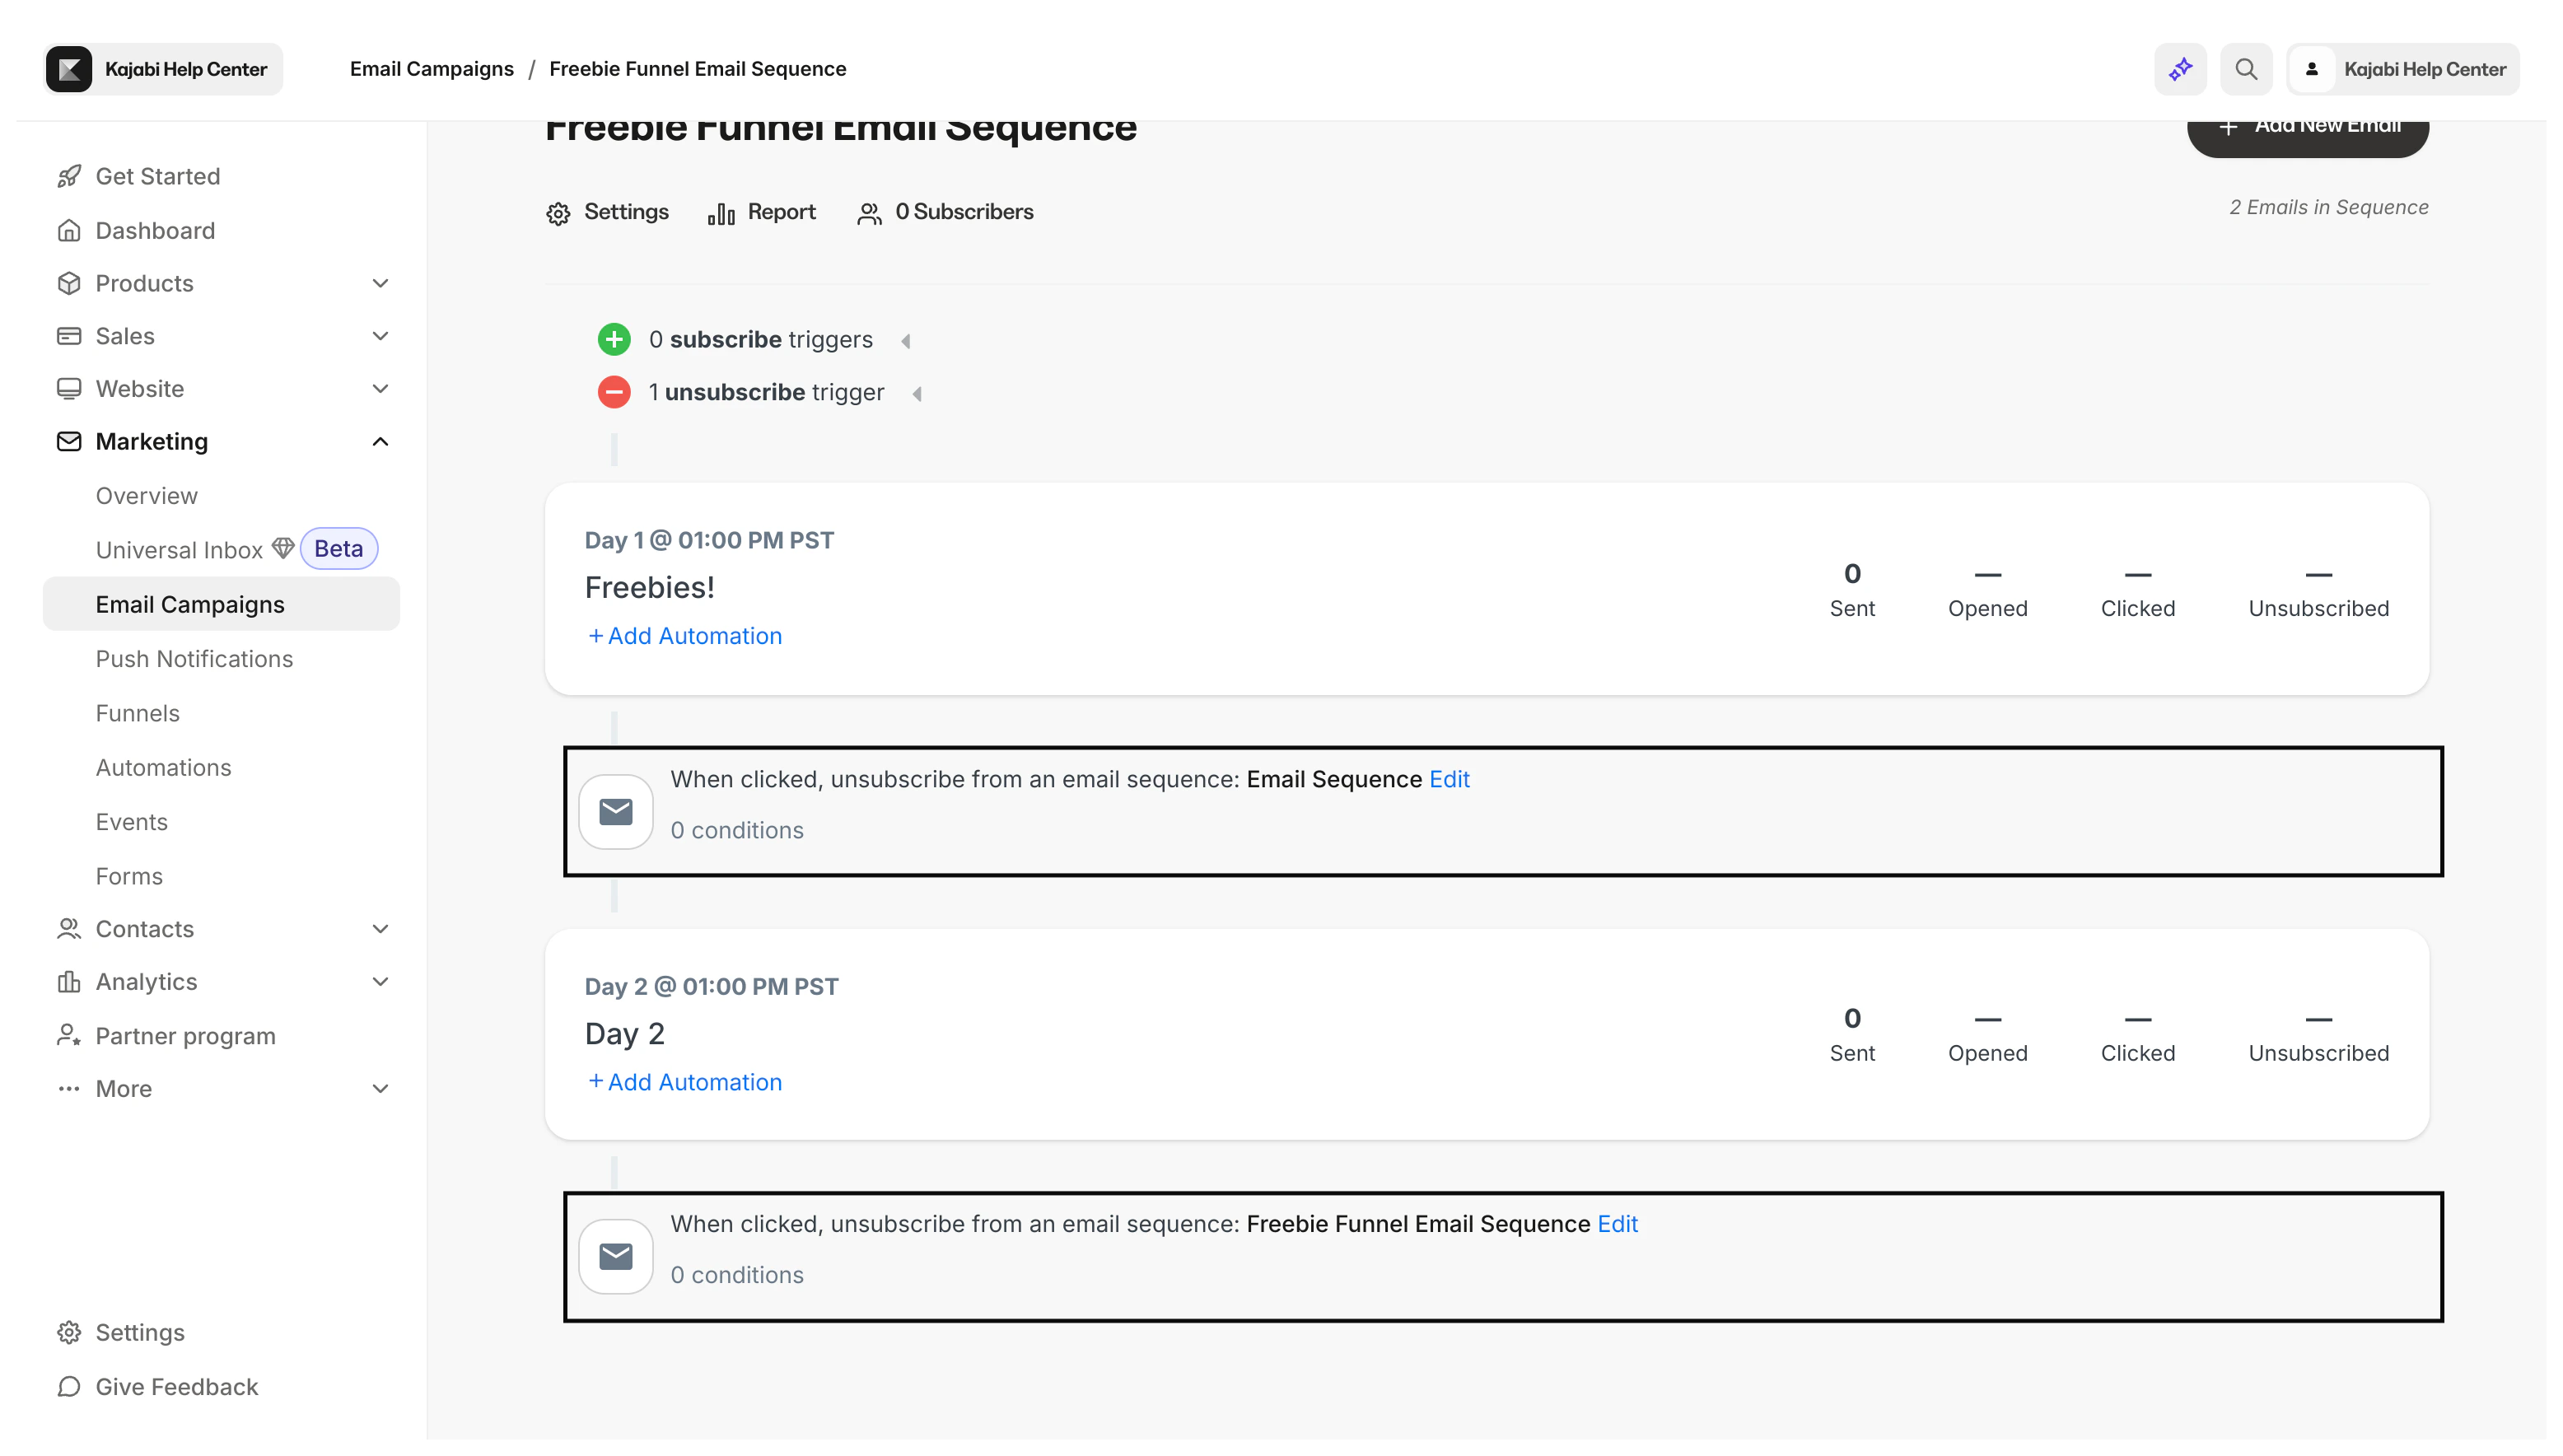Expand the Analytics section
The width and height of the screenshot is (2563, 1456).
click(x=380, y=981)
